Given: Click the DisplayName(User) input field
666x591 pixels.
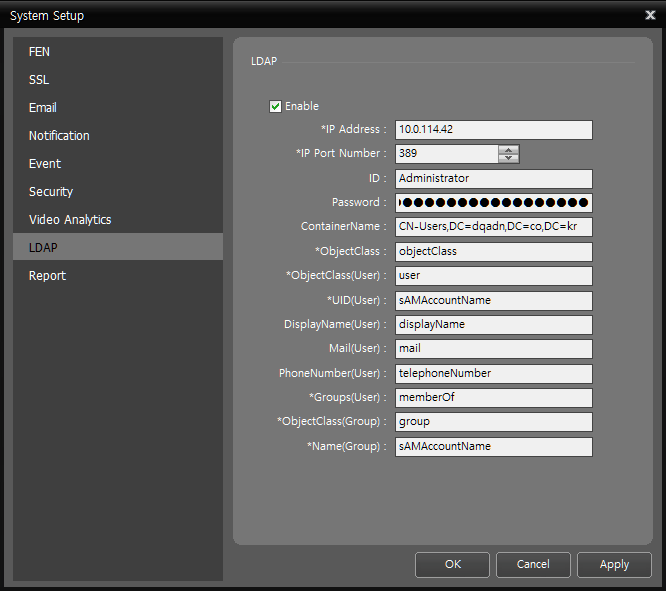Looking at the screenshot, I should click(494, 325).
